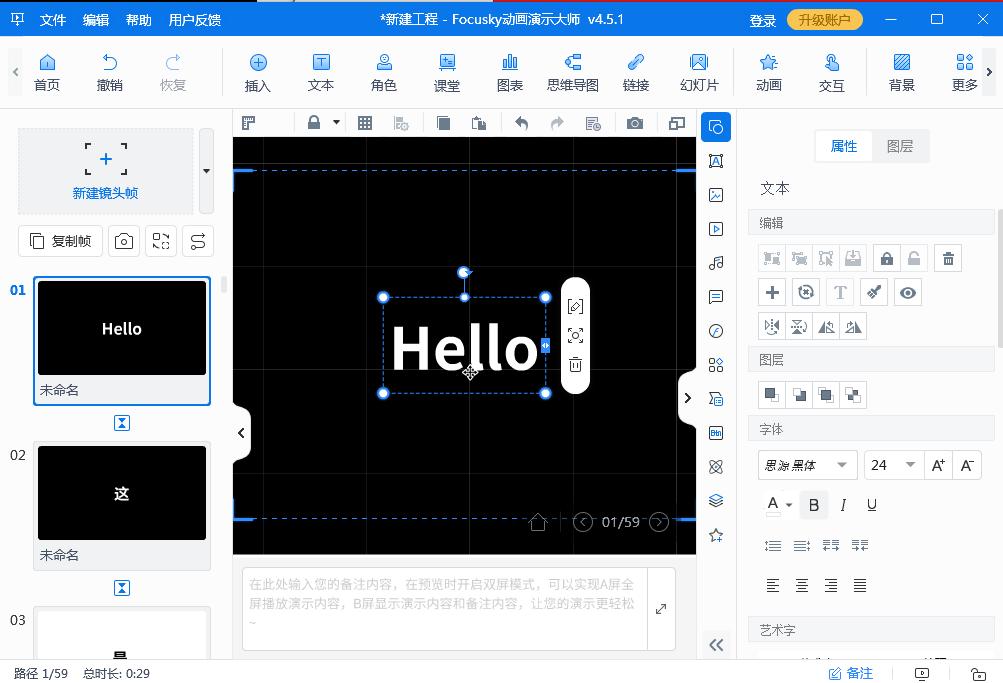Open the 文件 menu

pos(52,20)
